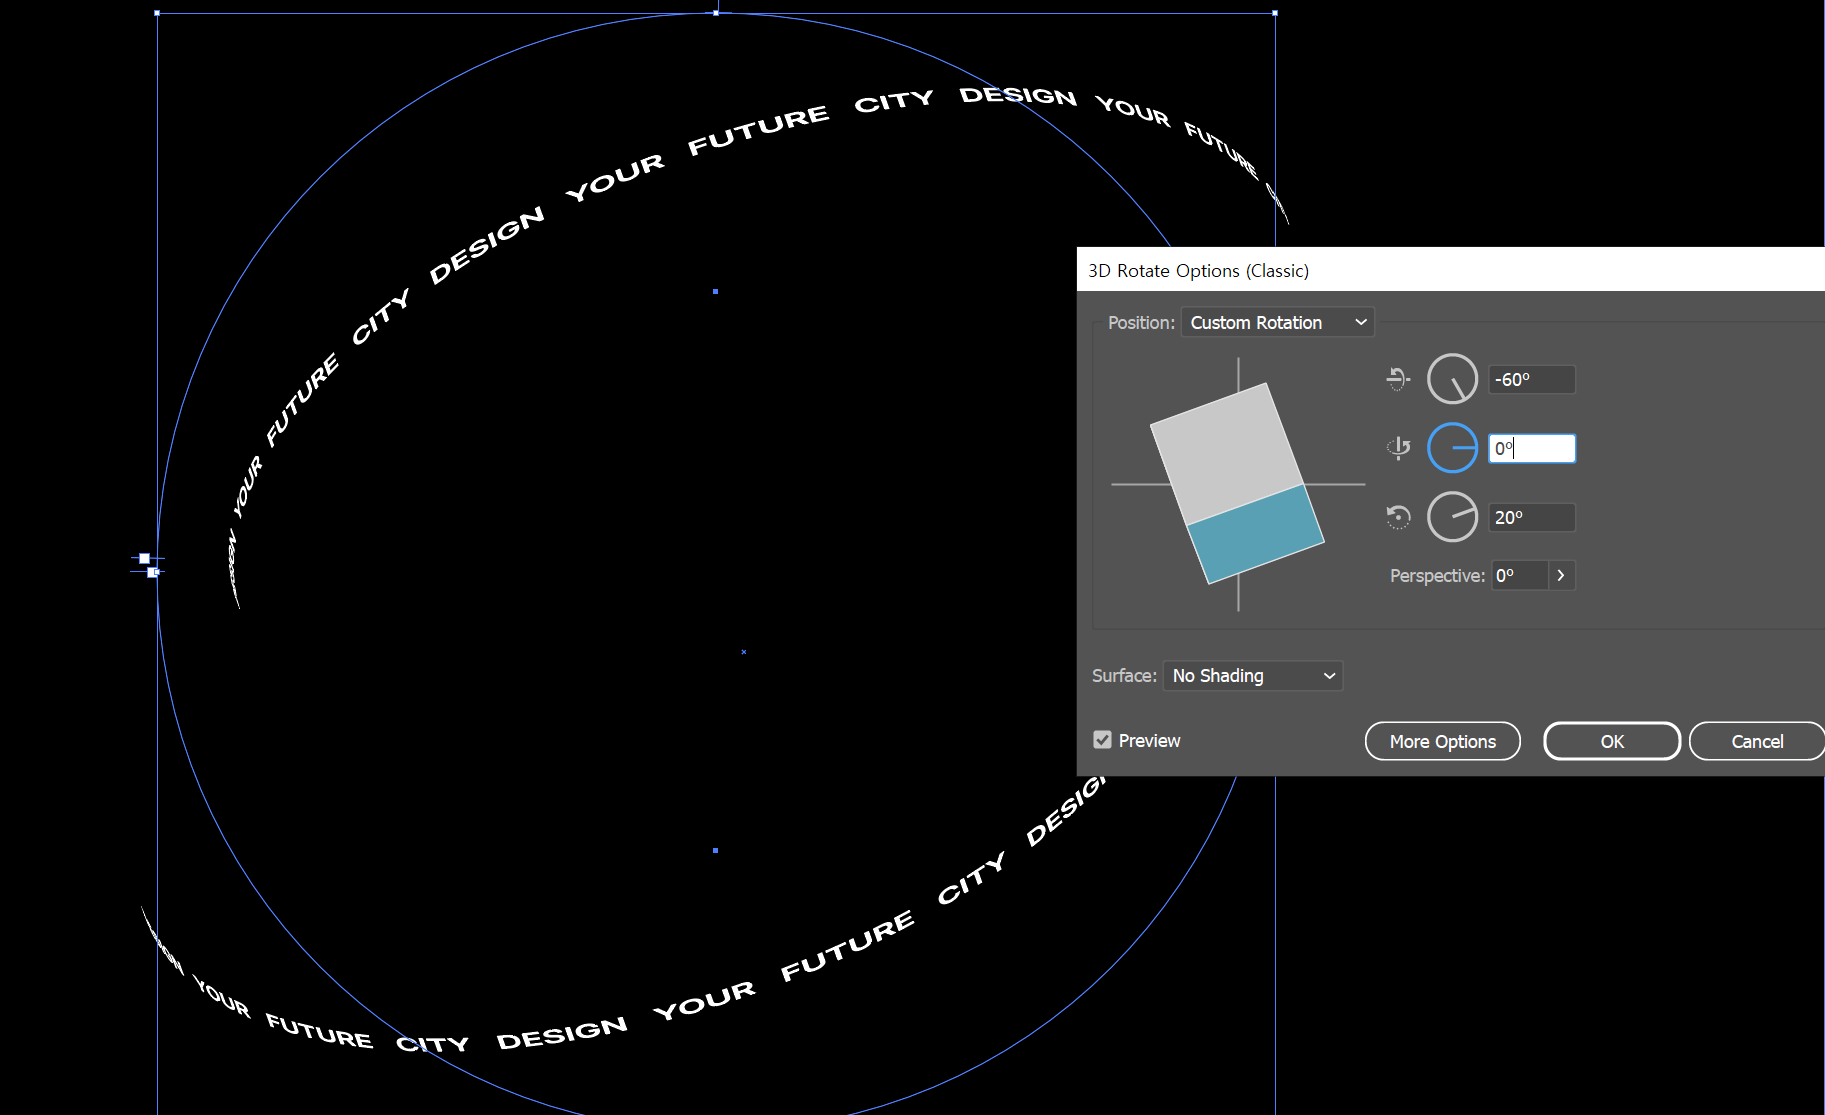
Task: Click the top-left bounding box handle
Action: (157, 13)
